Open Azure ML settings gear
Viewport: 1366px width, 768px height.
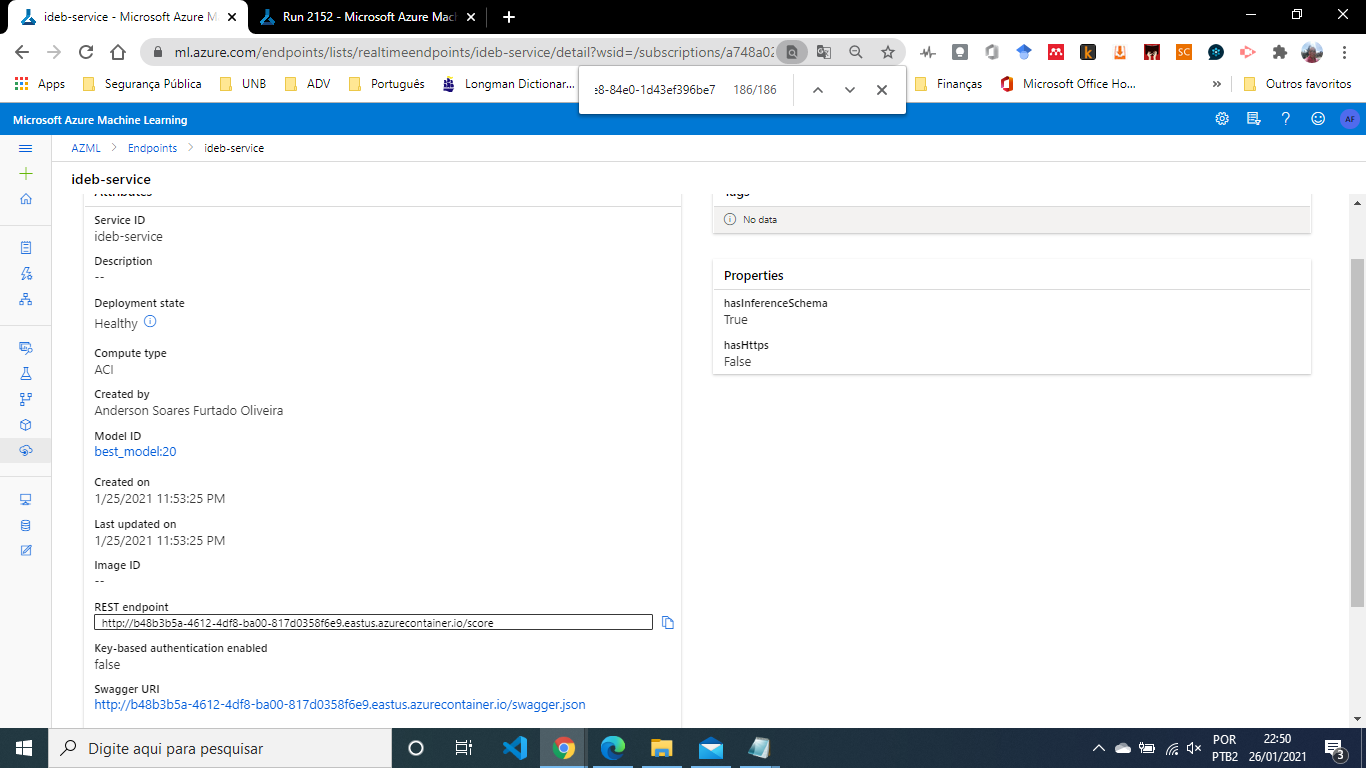point(1222,119)
